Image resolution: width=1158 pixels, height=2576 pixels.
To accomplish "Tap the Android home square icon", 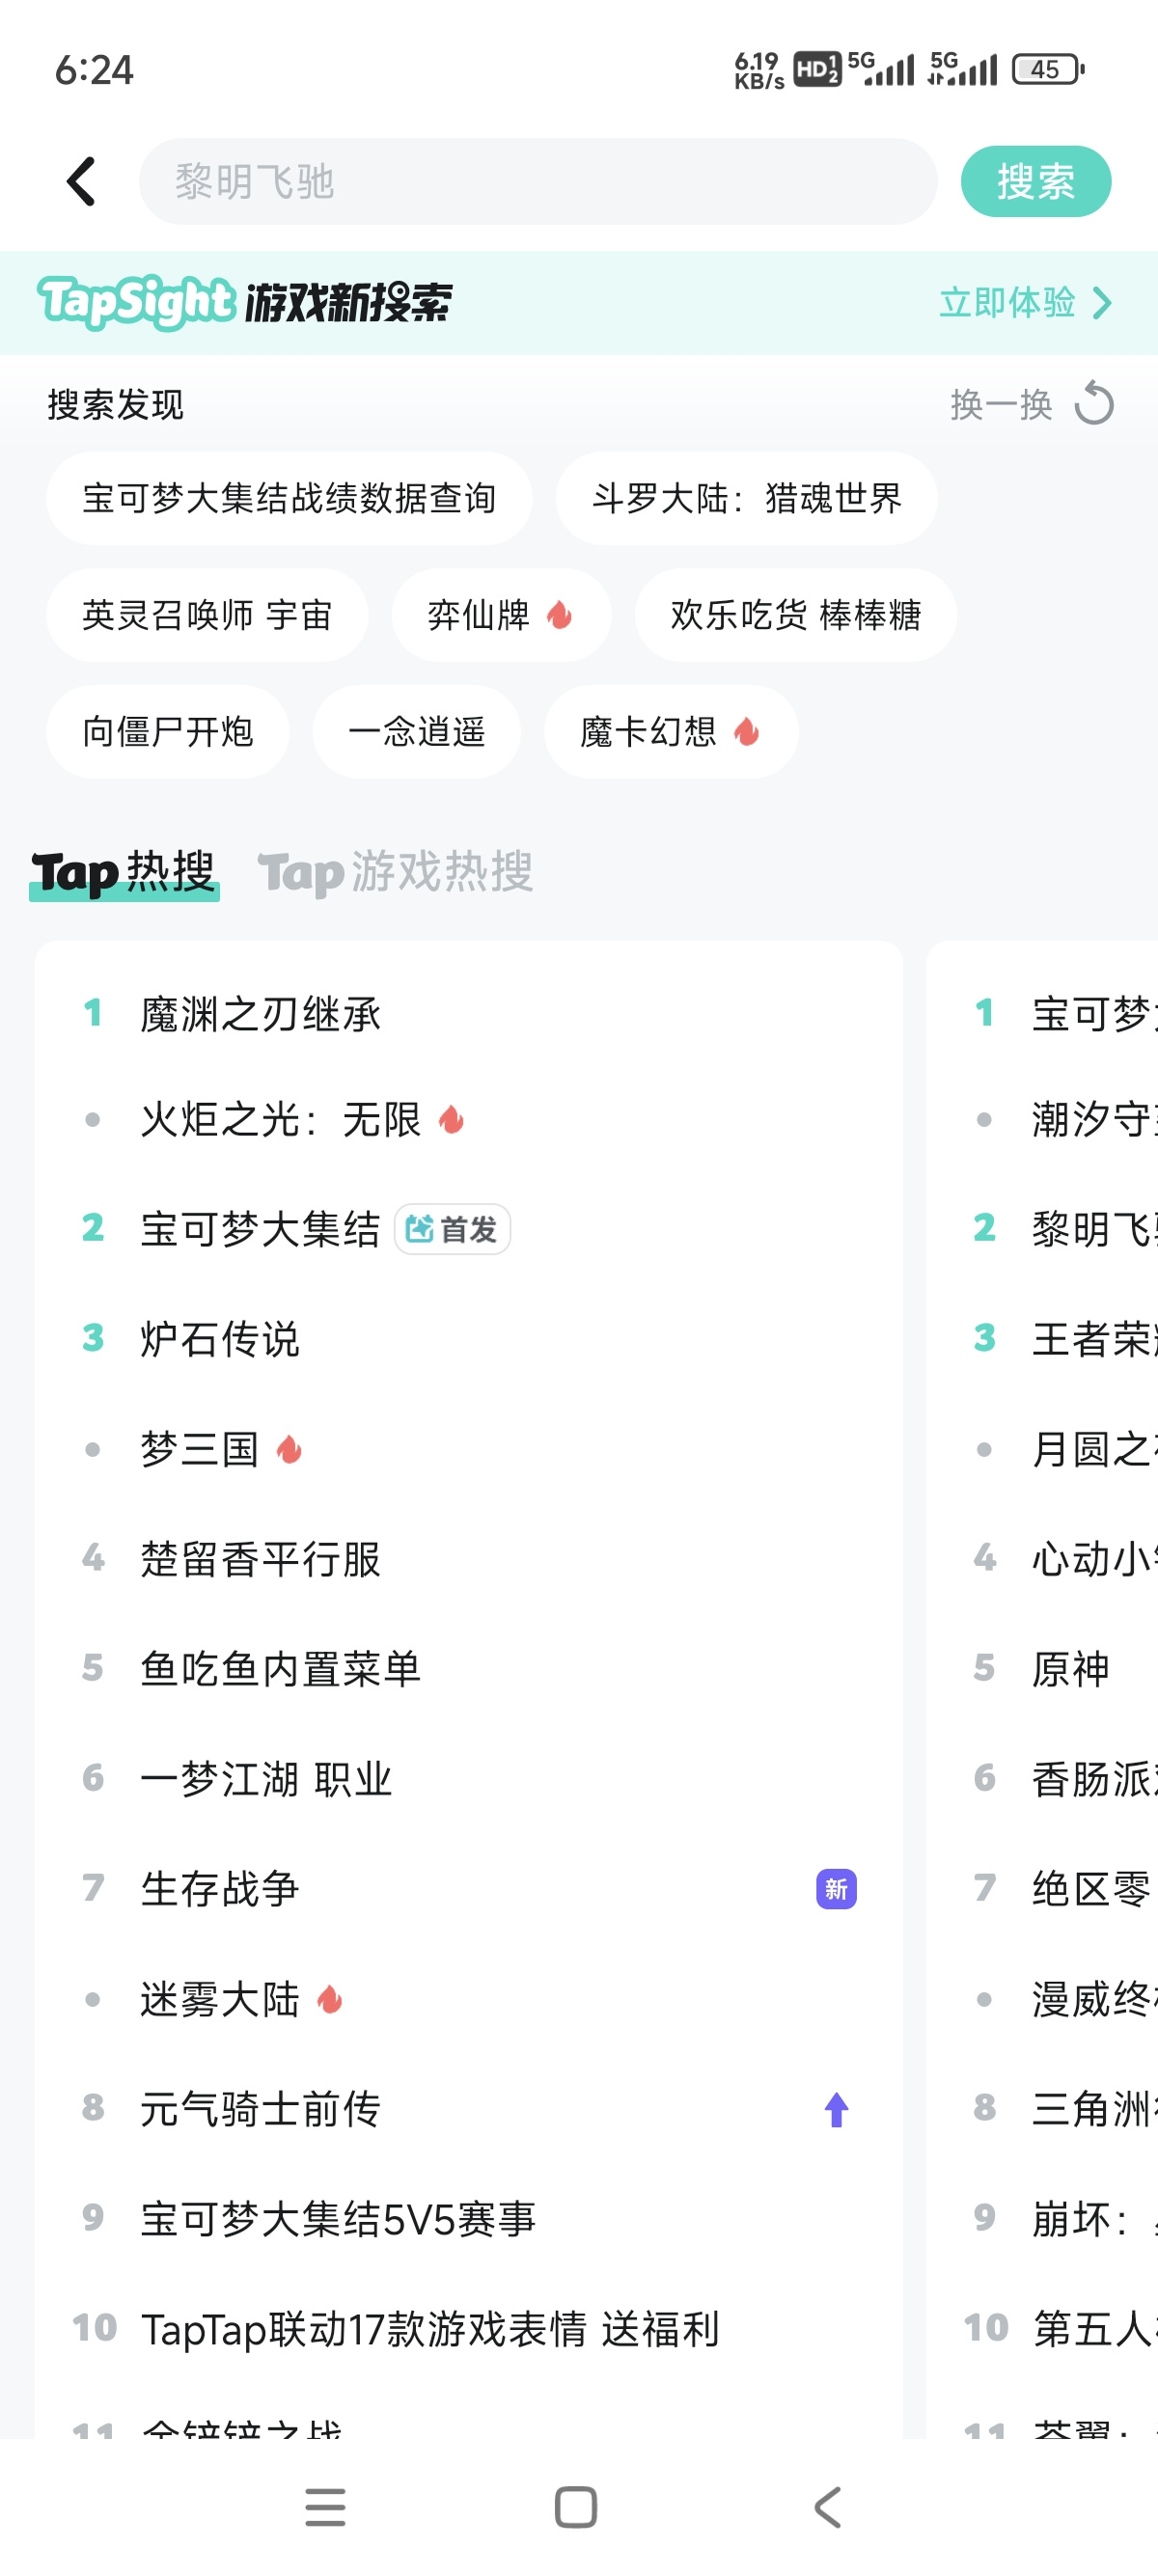I will [576, 2506].
